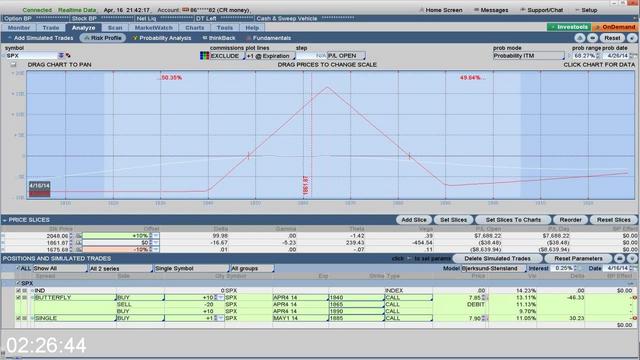Viewport: 640px width, 360px height.
Task: Click the Delete Simulated Trades button
Action: point(497,258)
